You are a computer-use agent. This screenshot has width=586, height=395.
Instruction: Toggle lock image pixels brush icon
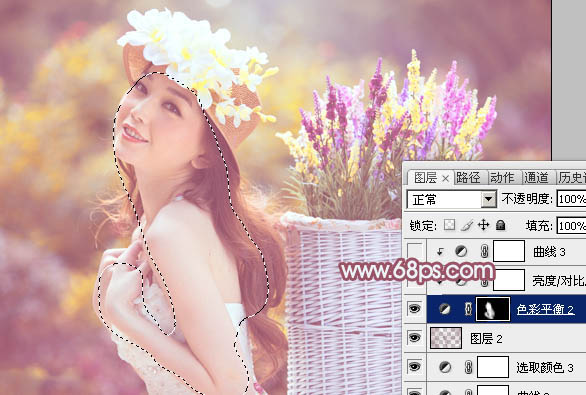[x=467, y=225]
